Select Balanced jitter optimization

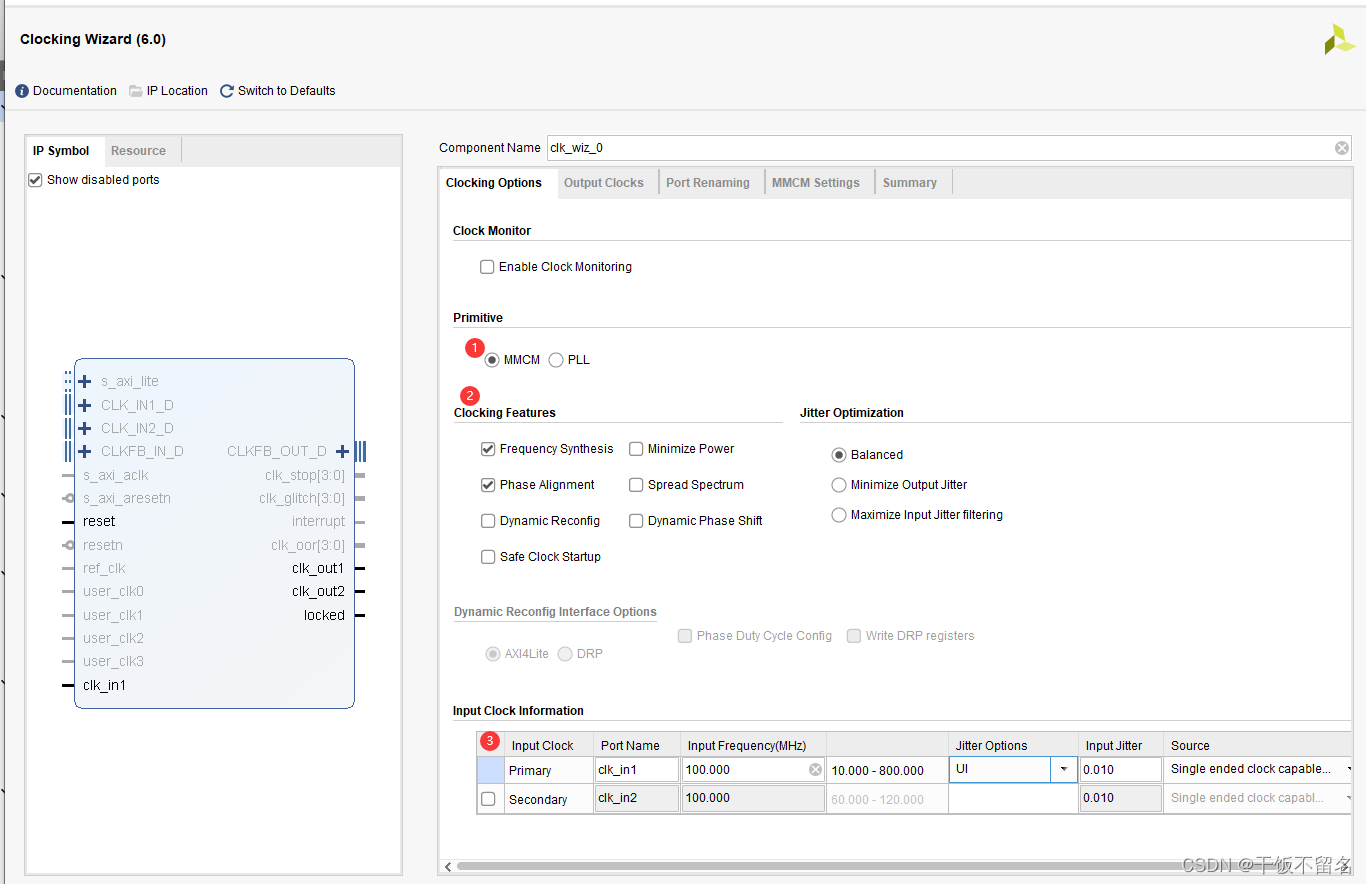pyautogui.click(x=839, y=455)
